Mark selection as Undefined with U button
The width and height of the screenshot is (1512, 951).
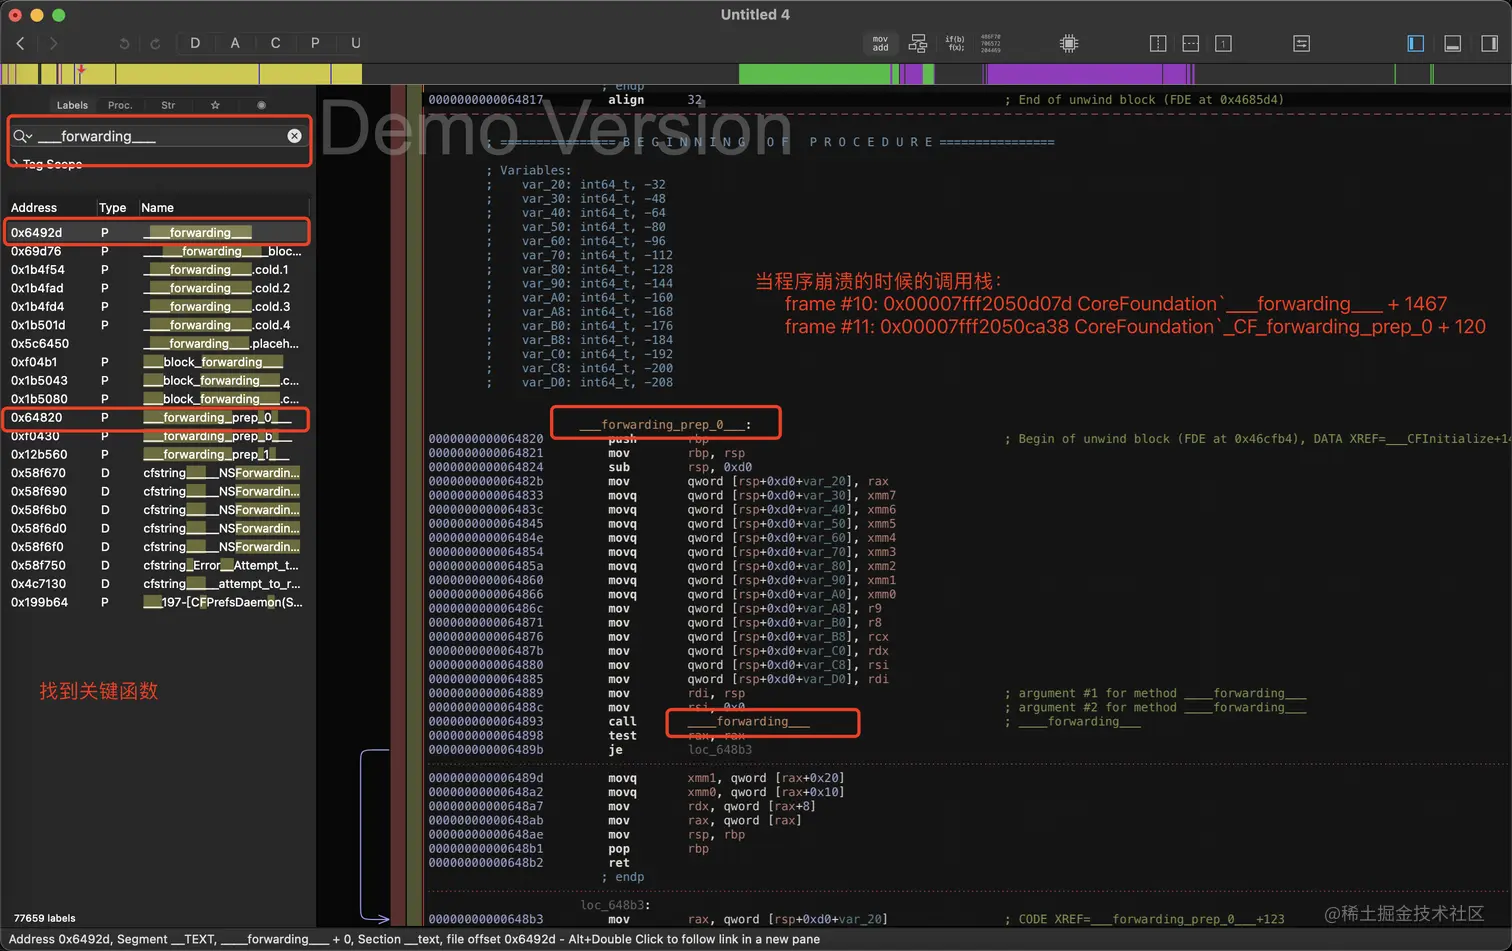355,43
